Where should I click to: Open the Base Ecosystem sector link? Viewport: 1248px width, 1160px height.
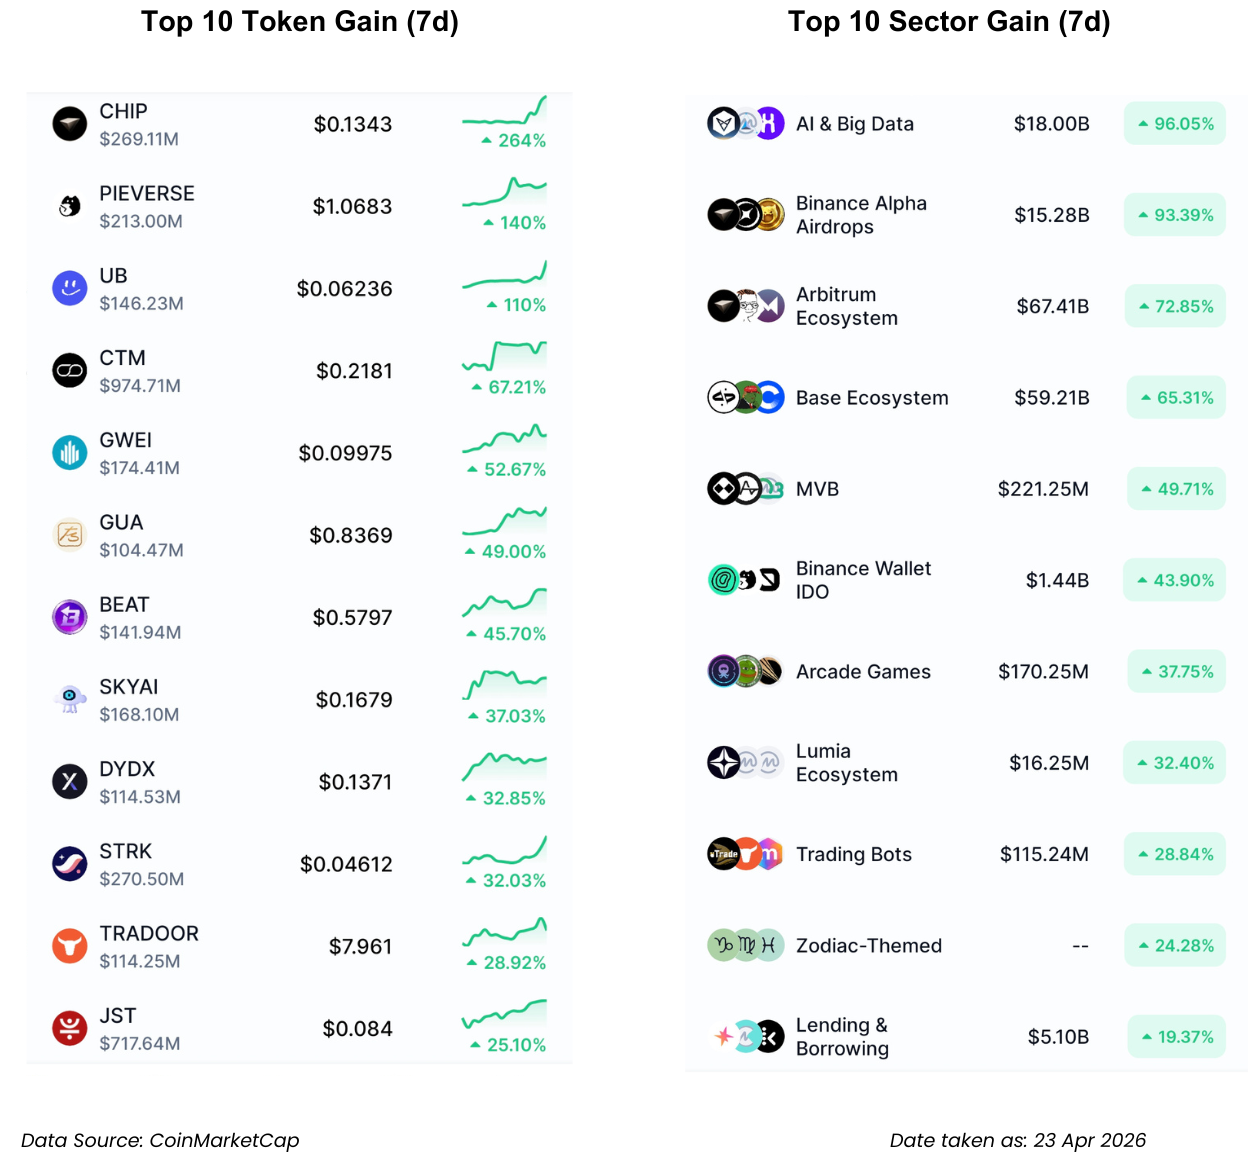click(872, 398)
